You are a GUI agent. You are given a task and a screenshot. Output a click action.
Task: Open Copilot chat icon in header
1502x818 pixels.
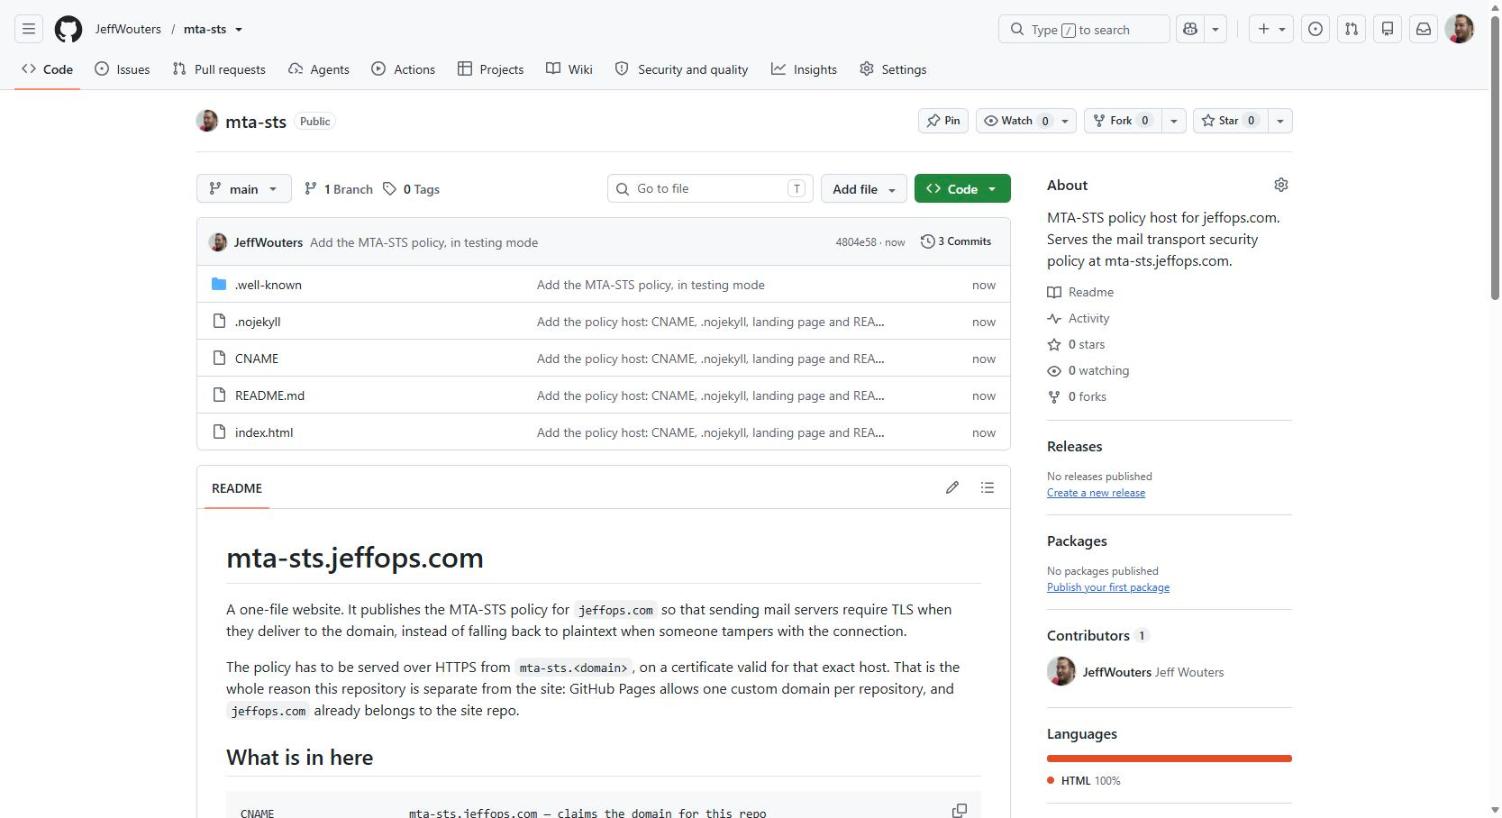(1190, 29)
